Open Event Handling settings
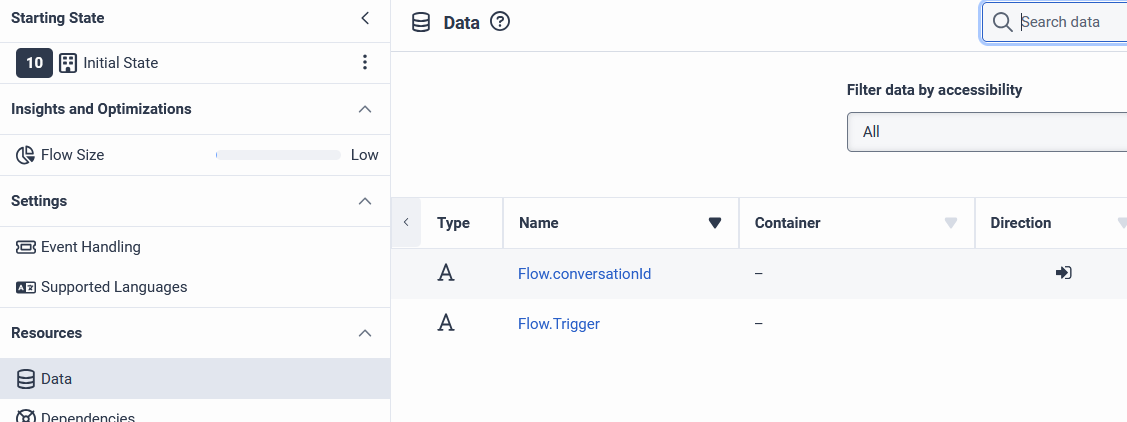Viewport: 1127px width, 422px height. point(90,247)
